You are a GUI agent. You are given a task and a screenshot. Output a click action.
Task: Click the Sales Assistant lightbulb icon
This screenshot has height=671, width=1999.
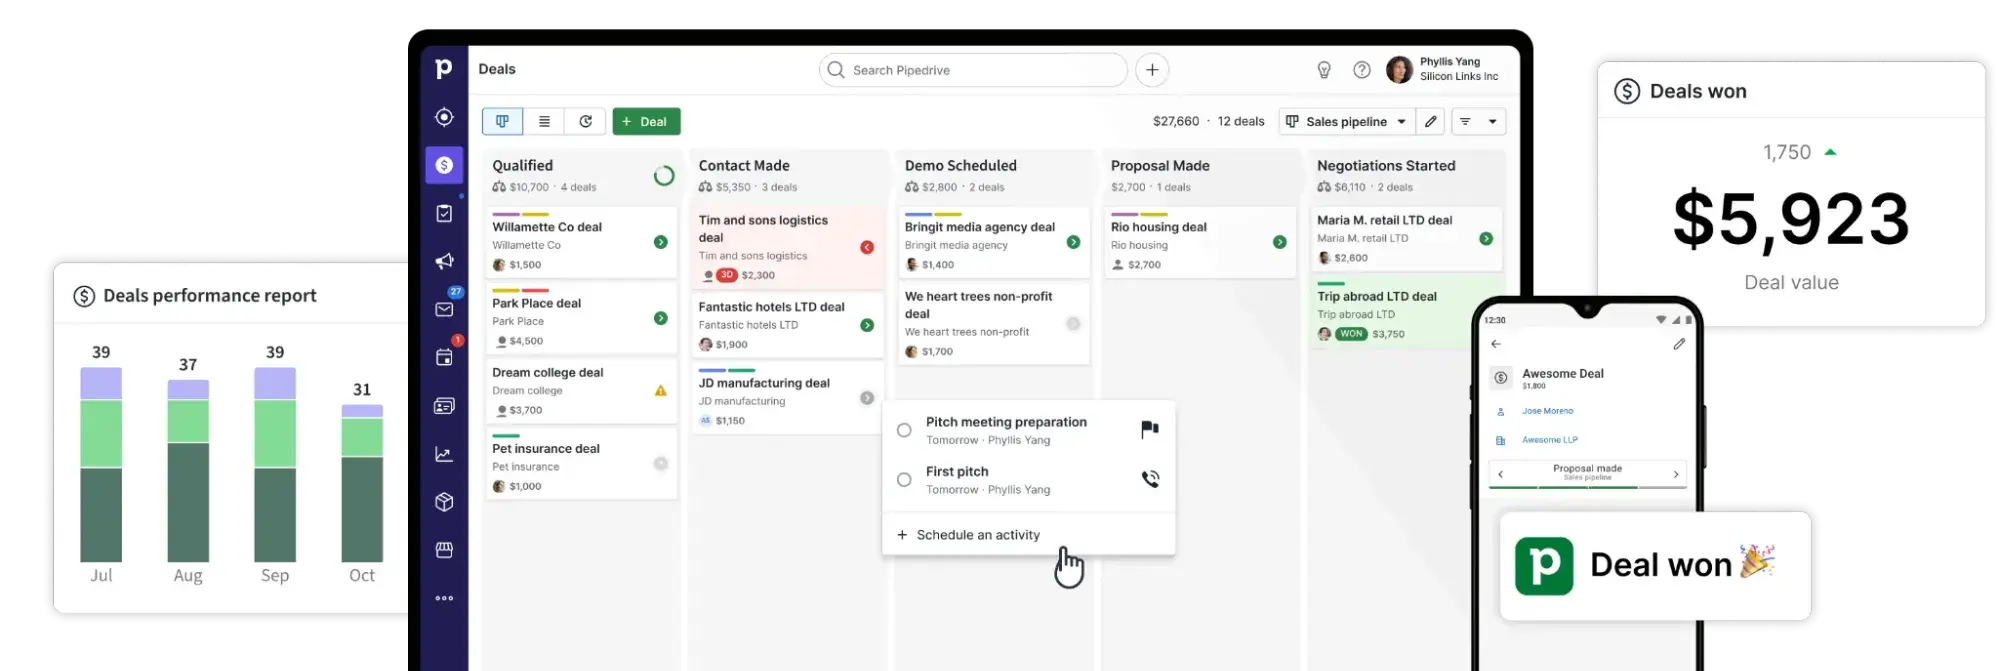[x=1324, y=70]
